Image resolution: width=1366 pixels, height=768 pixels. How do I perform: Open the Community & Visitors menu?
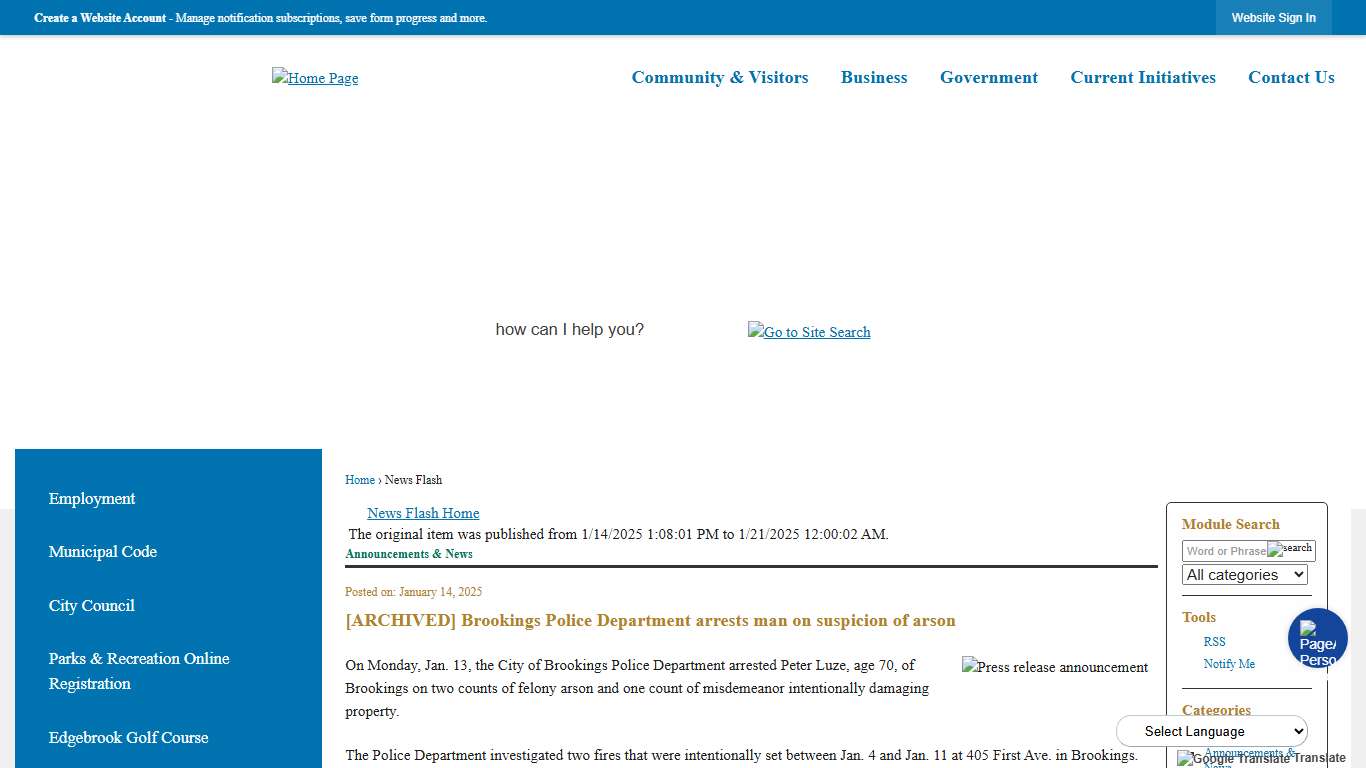point(720,78)
